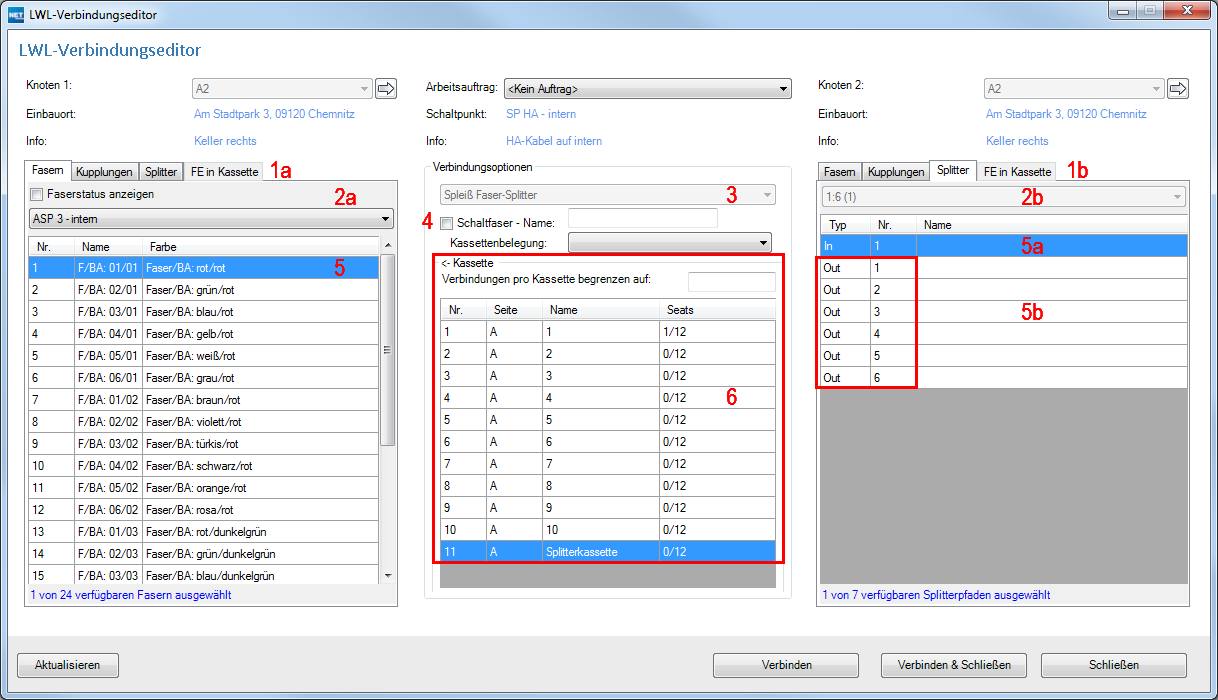Click the LWL-Verbindungseditor title bar icon
The image size is (1218, 700).
[x=16, y=15]
